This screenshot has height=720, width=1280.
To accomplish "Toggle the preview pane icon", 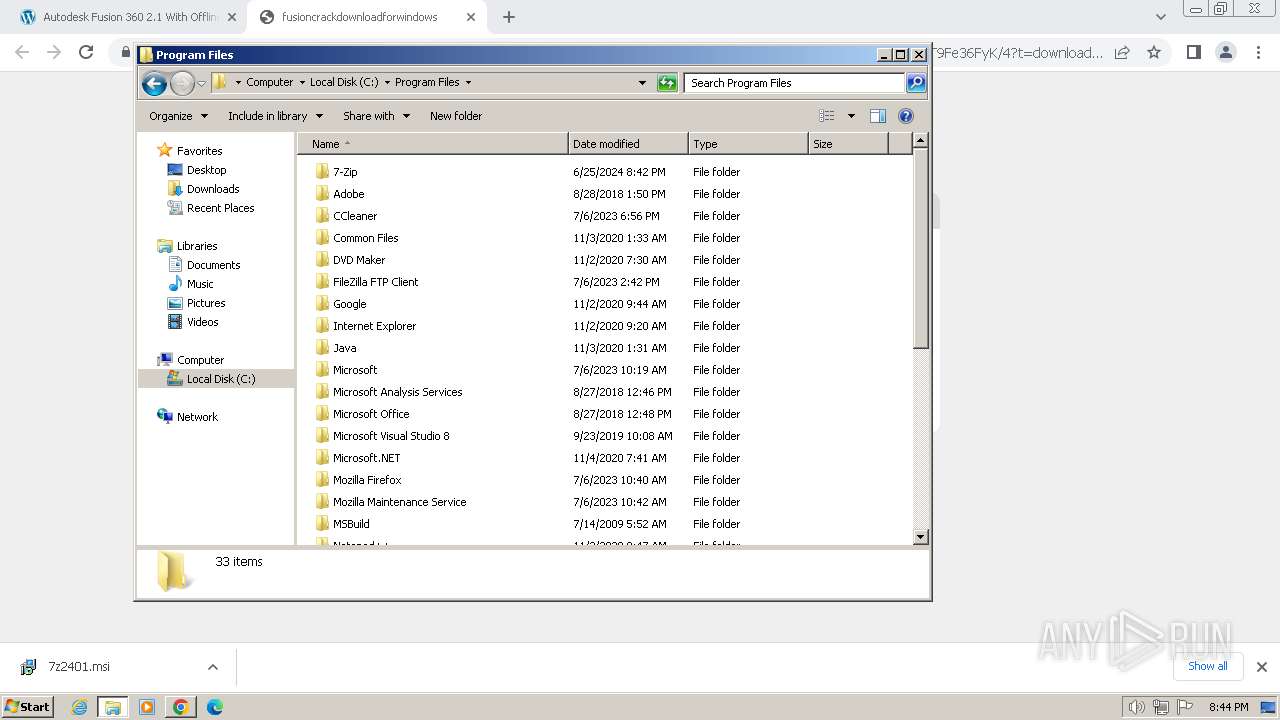I will pyautogui.click(x=878, y=116).
